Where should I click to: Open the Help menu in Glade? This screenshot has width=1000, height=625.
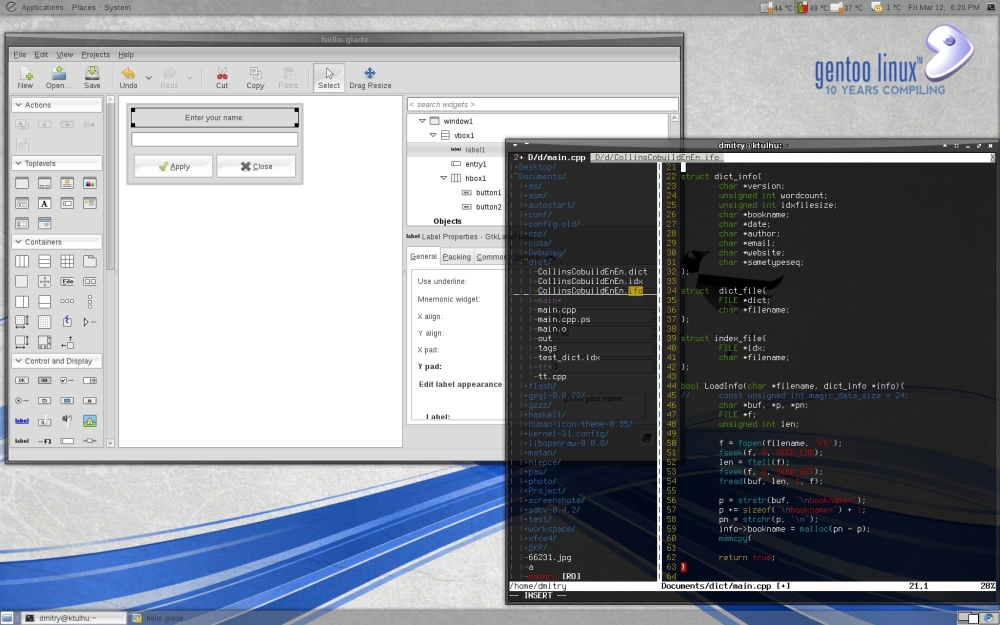pos(126,55)
